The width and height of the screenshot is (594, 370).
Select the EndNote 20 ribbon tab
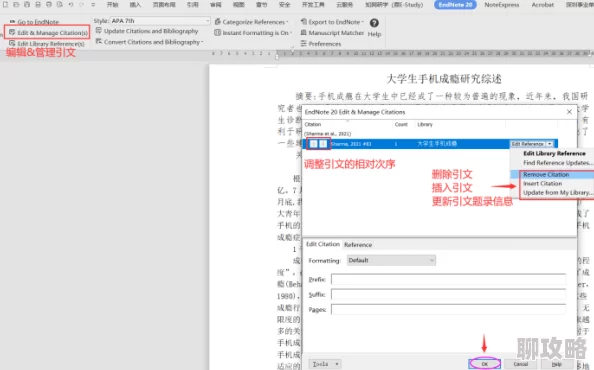(x=455, y=5)
